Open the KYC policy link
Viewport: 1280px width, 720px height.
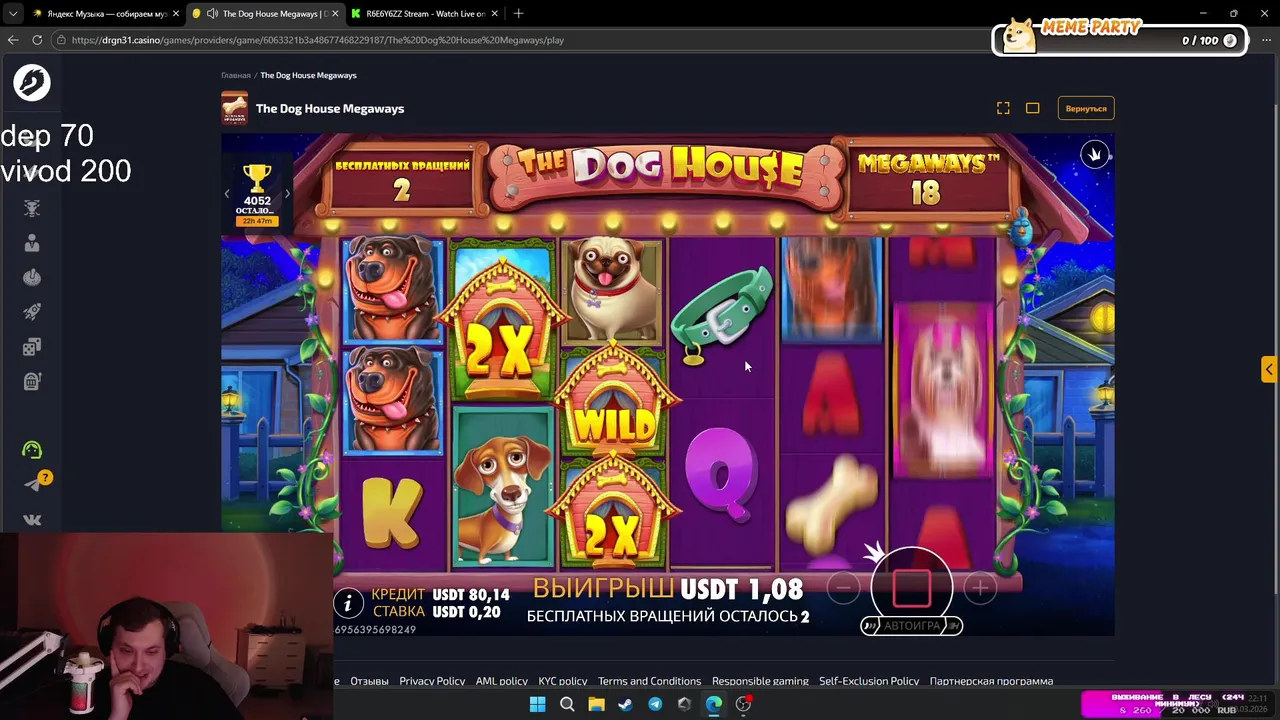(563, 681)
